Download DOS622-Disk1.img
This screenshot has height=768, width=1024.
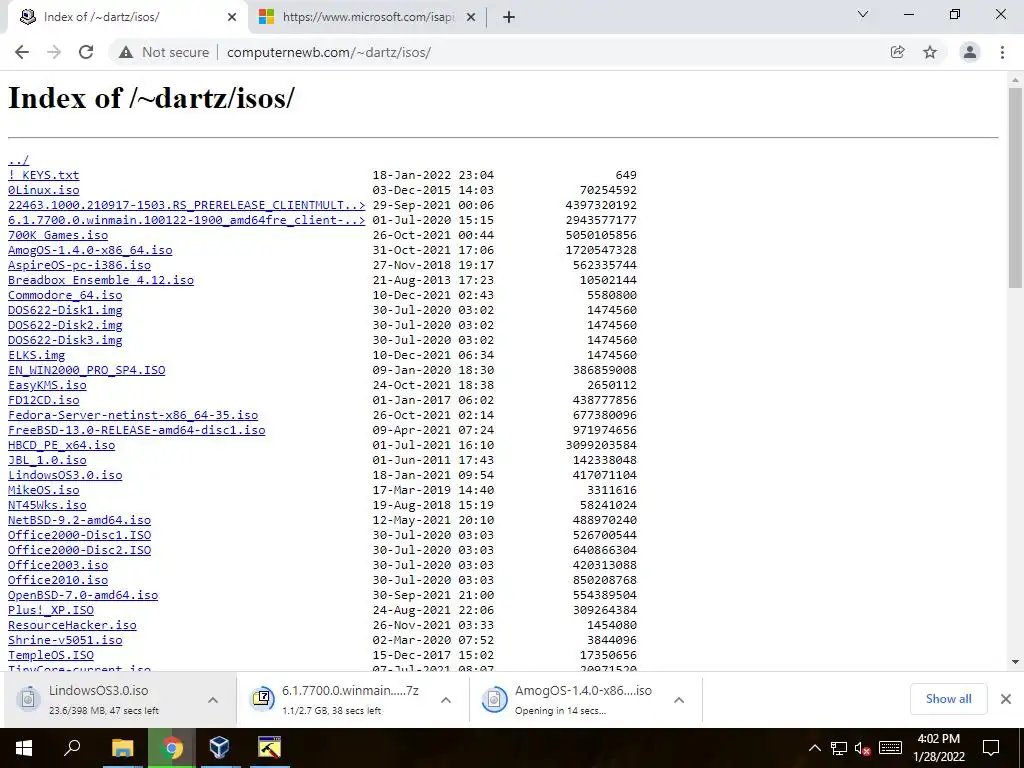click(x=65, y=310)
